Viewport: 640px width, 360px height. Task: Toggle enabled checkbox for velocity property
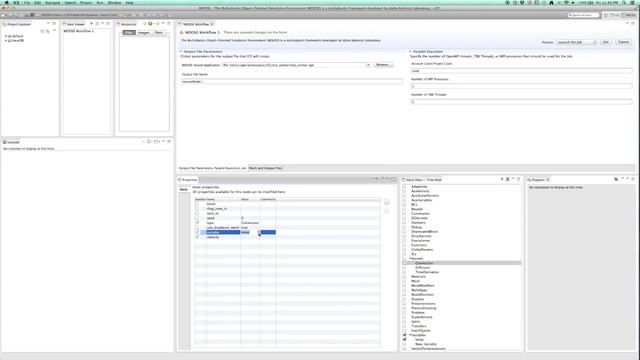198,237
